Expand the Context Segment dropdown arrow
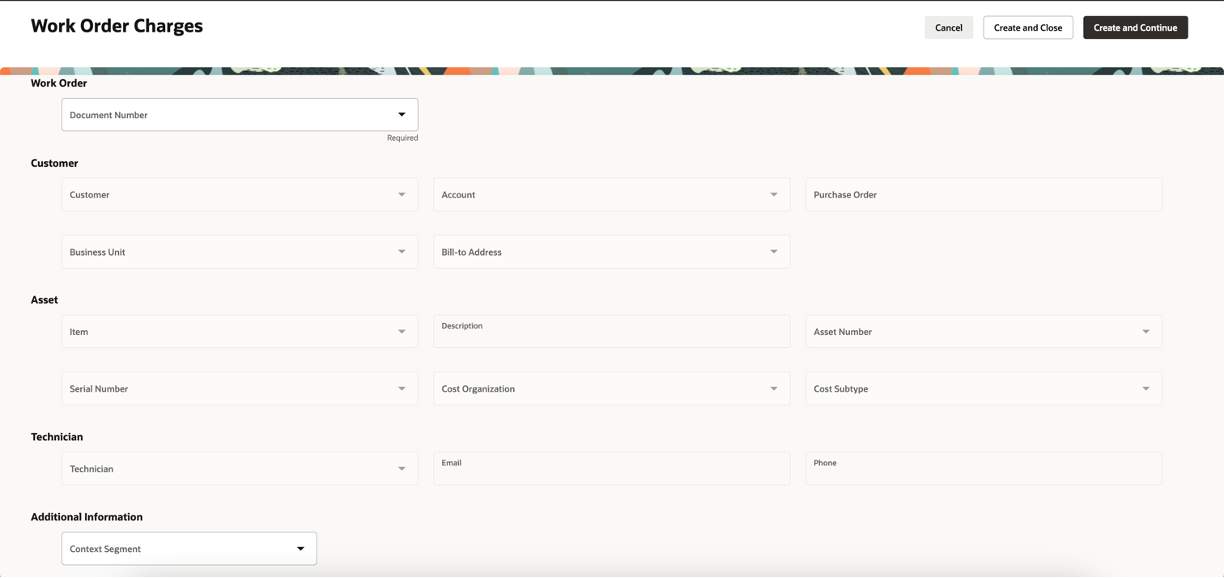The image size is (1224, 578). coord(300,549)
